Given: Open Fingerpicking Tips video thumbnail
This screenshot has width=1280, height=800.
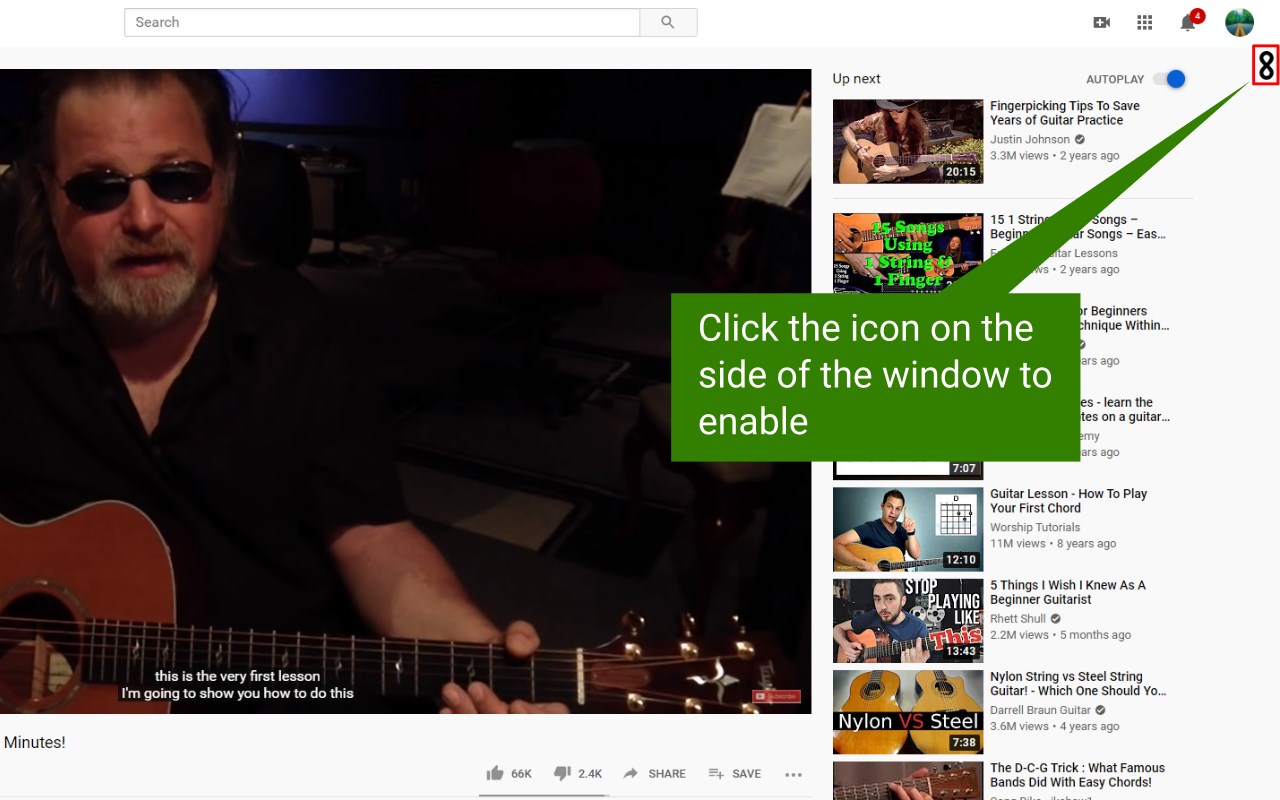Looking at the screenshot, I should pos(908,141).
